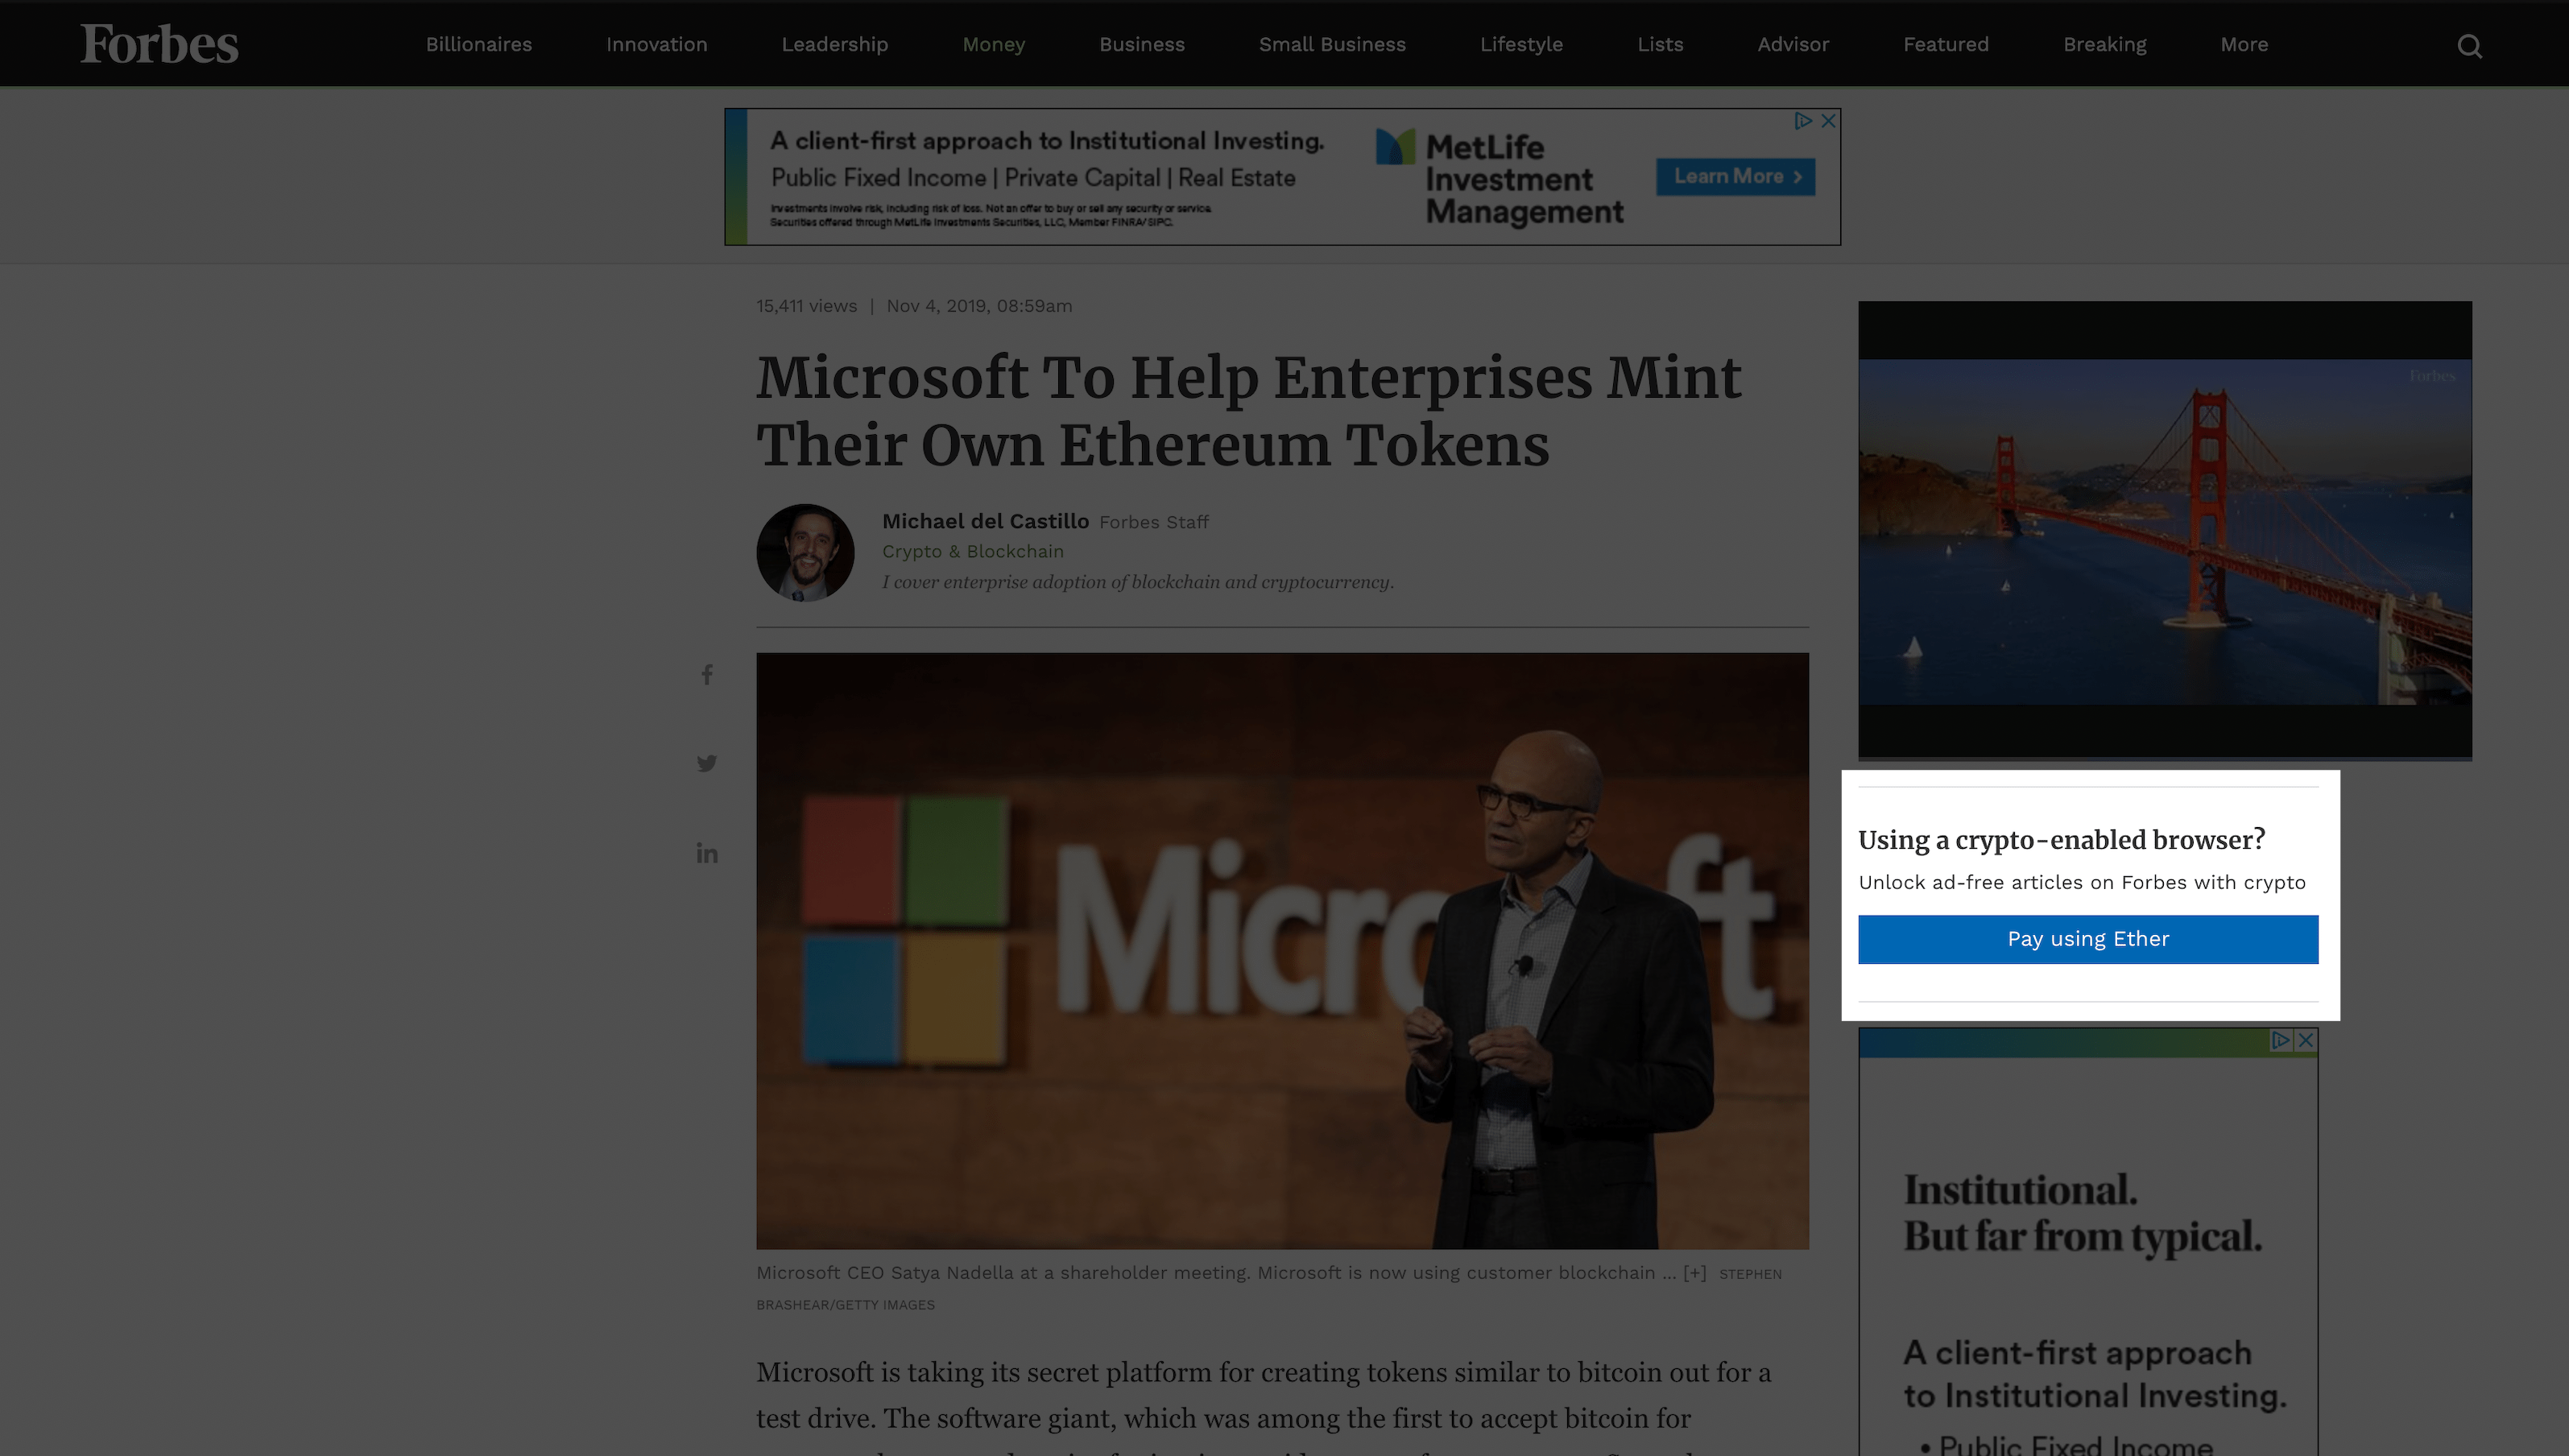Click the Facebook share icon
This screenshot has width=2569, height=1456.
coord(705,674)
